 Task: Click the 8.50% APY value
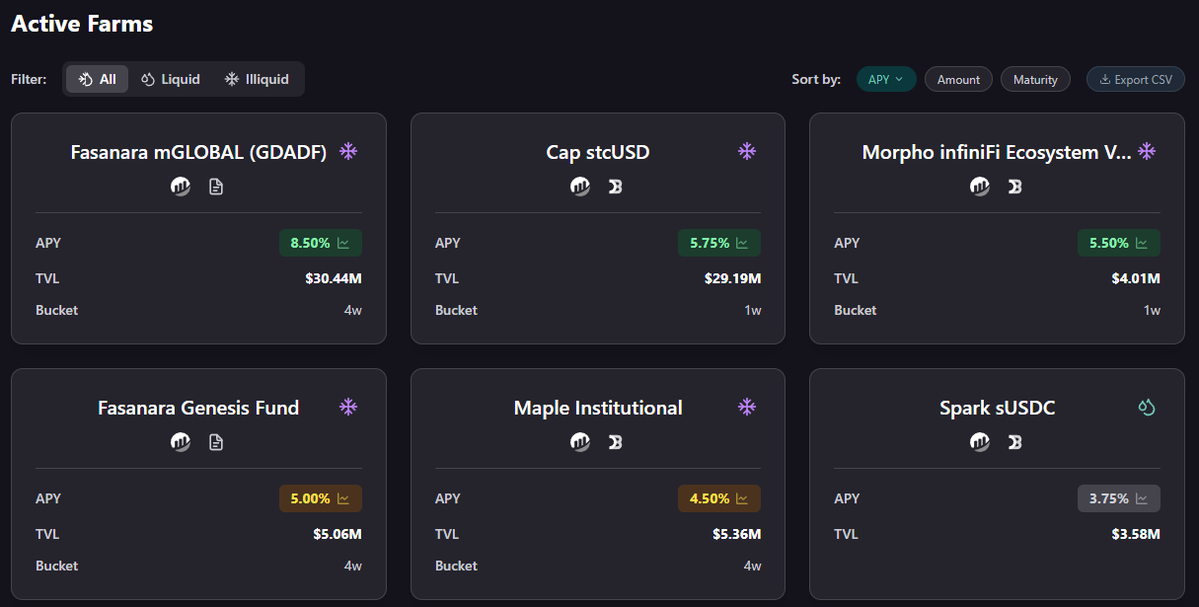[x=310, y=243]
